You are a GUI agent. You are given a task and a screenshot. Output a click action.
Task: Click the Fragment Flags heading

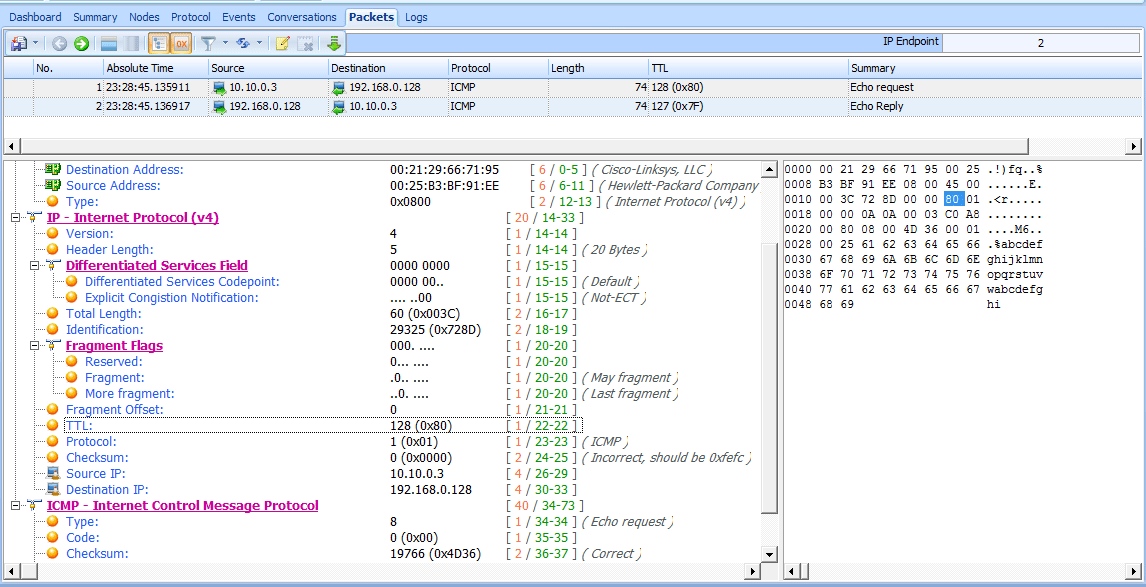[114, 346]
